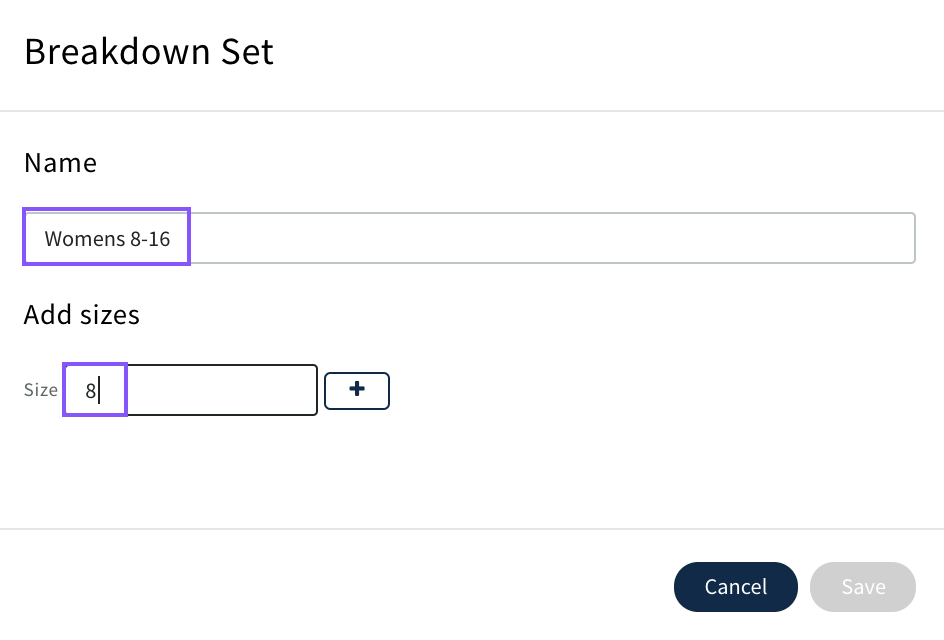Add the typed size 8 with plus
Image resolution: width=944 pixels, height=640 pixels.
357,391
